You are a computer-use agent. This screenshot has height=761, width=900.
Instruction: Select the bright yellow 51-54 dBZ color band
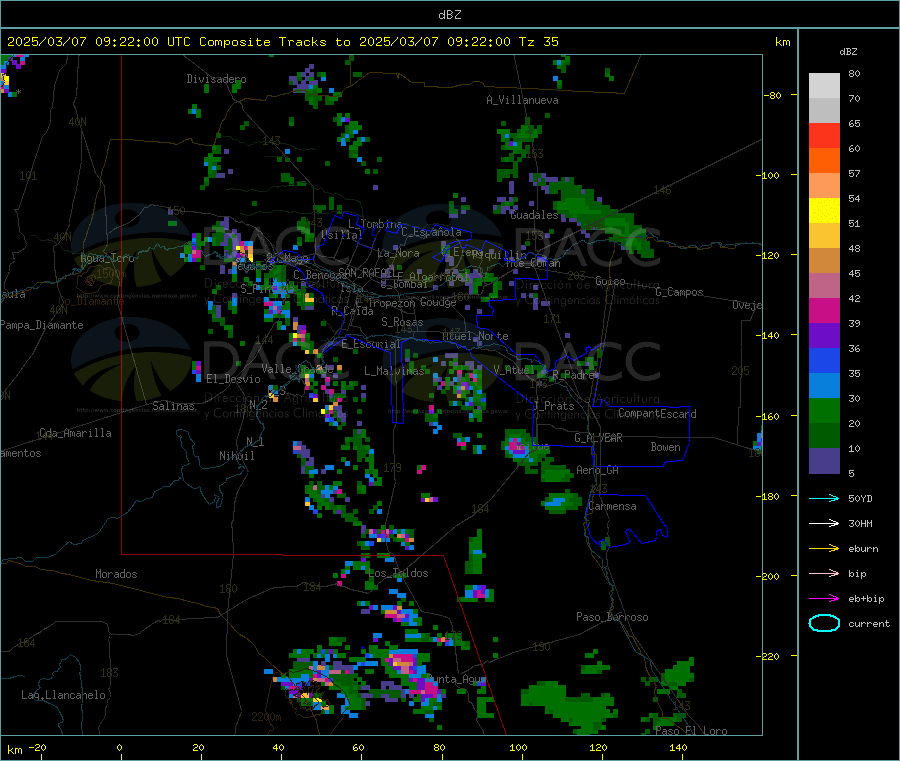[x=824, y=211]
